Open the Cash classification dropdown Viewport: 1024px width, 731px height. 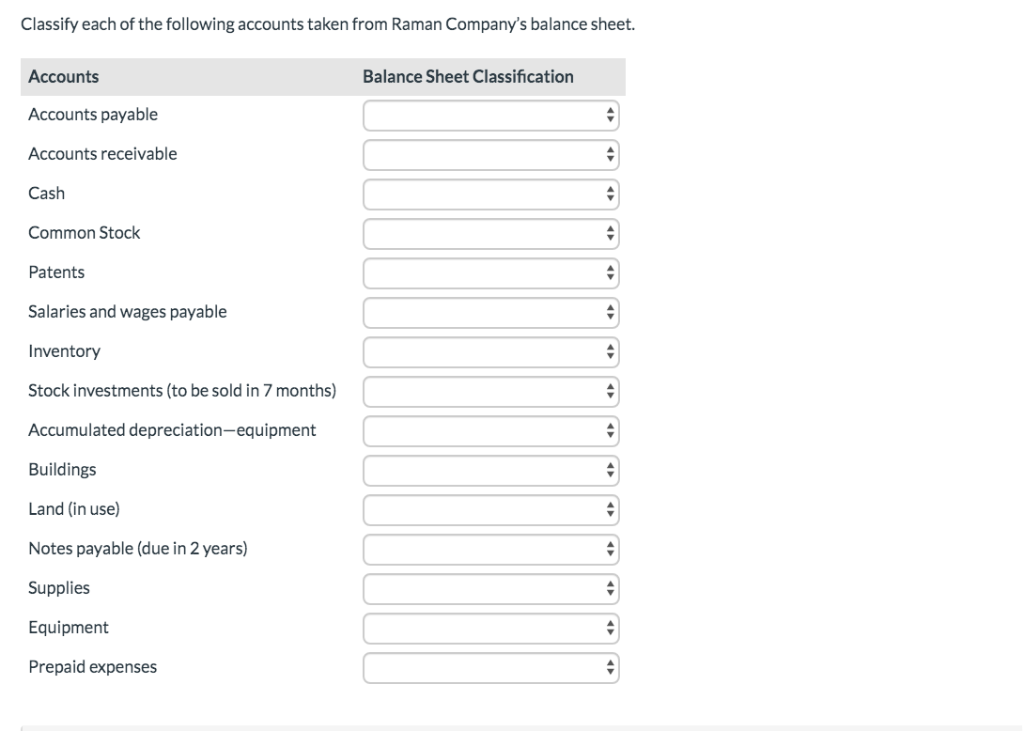click(490, 193)
